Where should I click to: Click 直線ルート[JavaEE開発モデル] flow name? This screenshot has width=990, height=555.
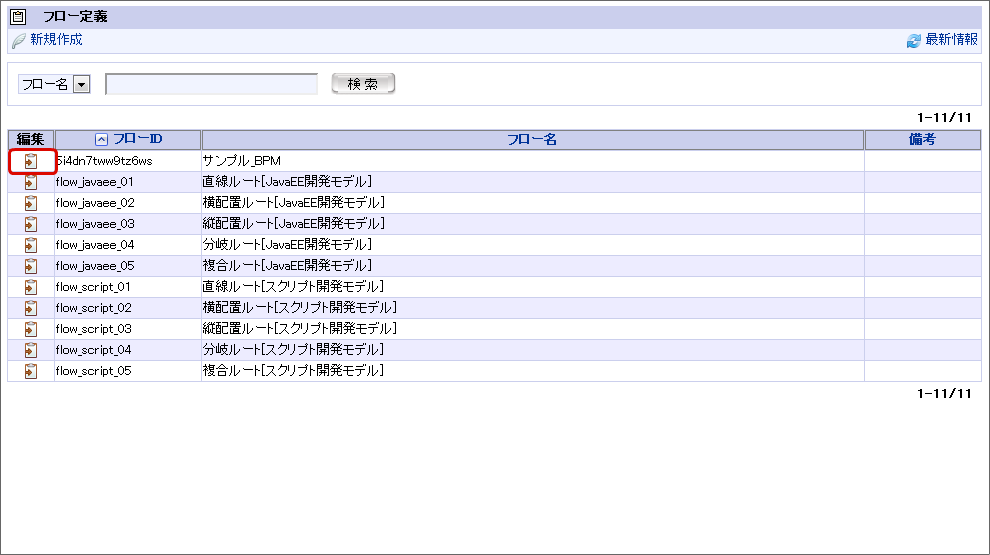[x=287, y=182]
